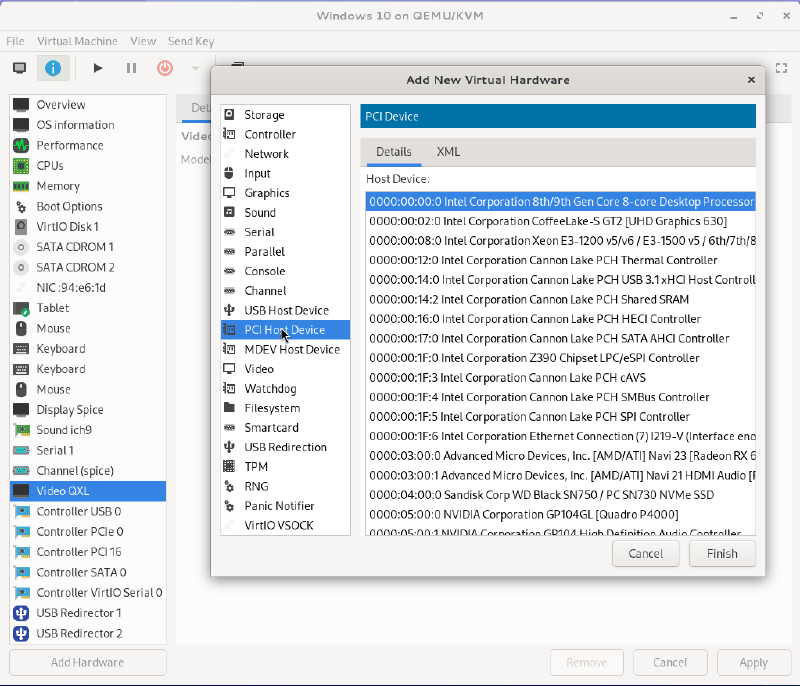Open Performance in hardware sidebar

click(88, 145)
